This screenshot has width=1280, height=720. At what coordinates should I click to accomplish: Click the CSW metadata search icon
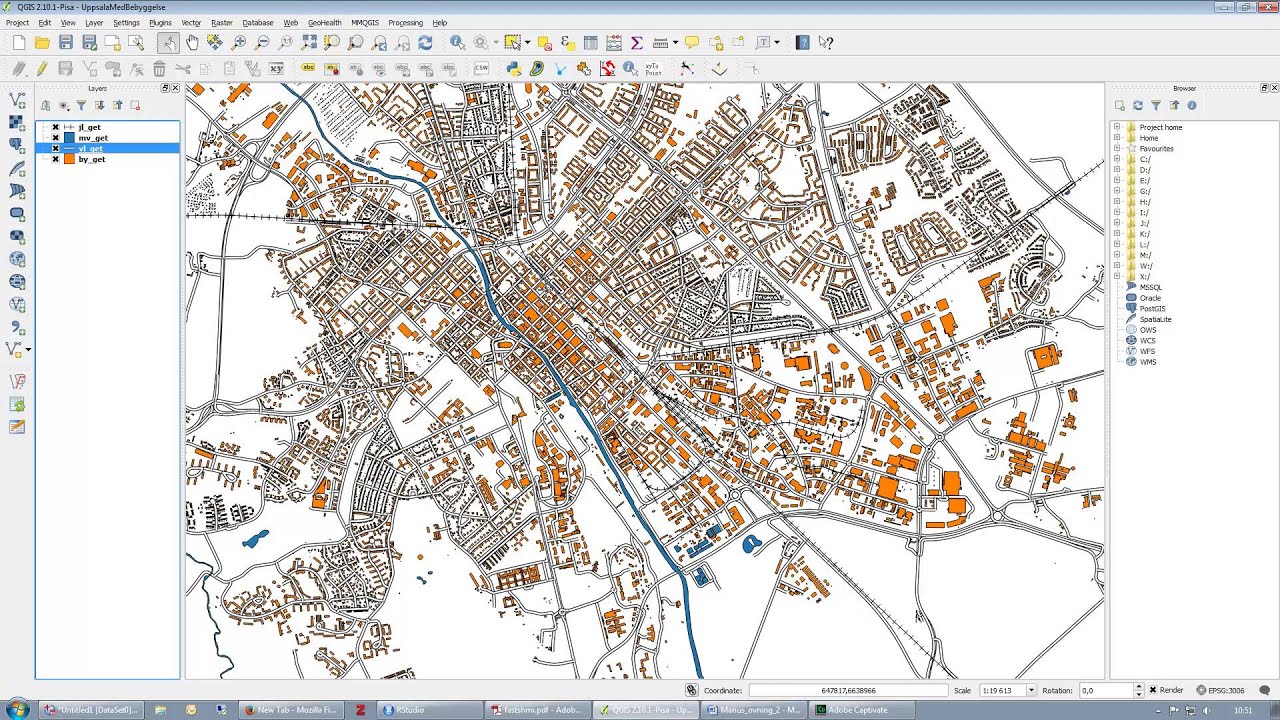point(481,69)
